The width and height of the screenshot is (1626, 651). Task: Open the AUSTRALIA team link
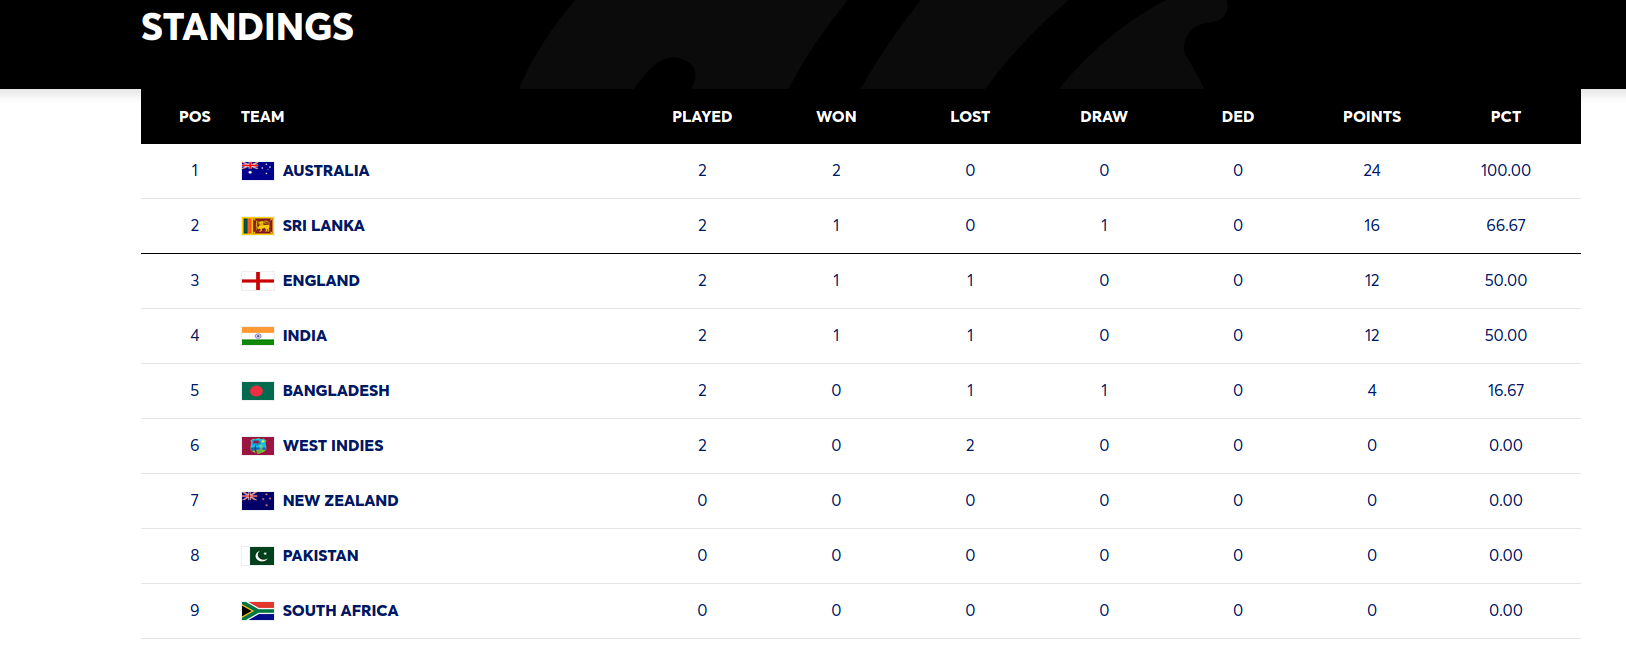[326, 171]
